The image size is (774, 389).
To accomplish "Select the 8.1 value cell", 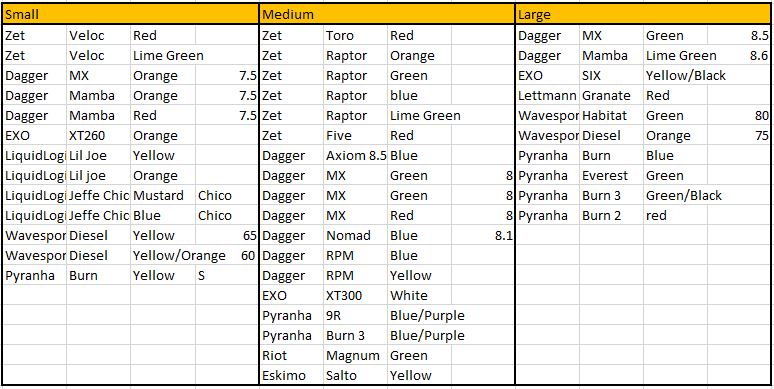I will coord(483,235).
